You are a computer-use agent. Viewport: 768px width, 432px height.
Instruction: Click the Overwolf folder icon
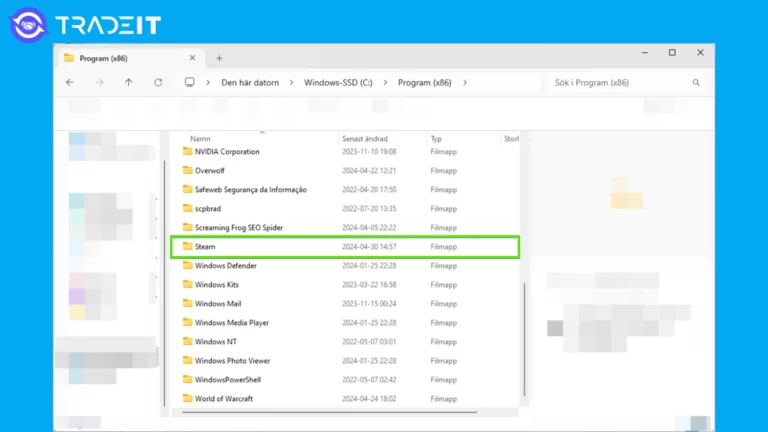(x=188, y=170)
